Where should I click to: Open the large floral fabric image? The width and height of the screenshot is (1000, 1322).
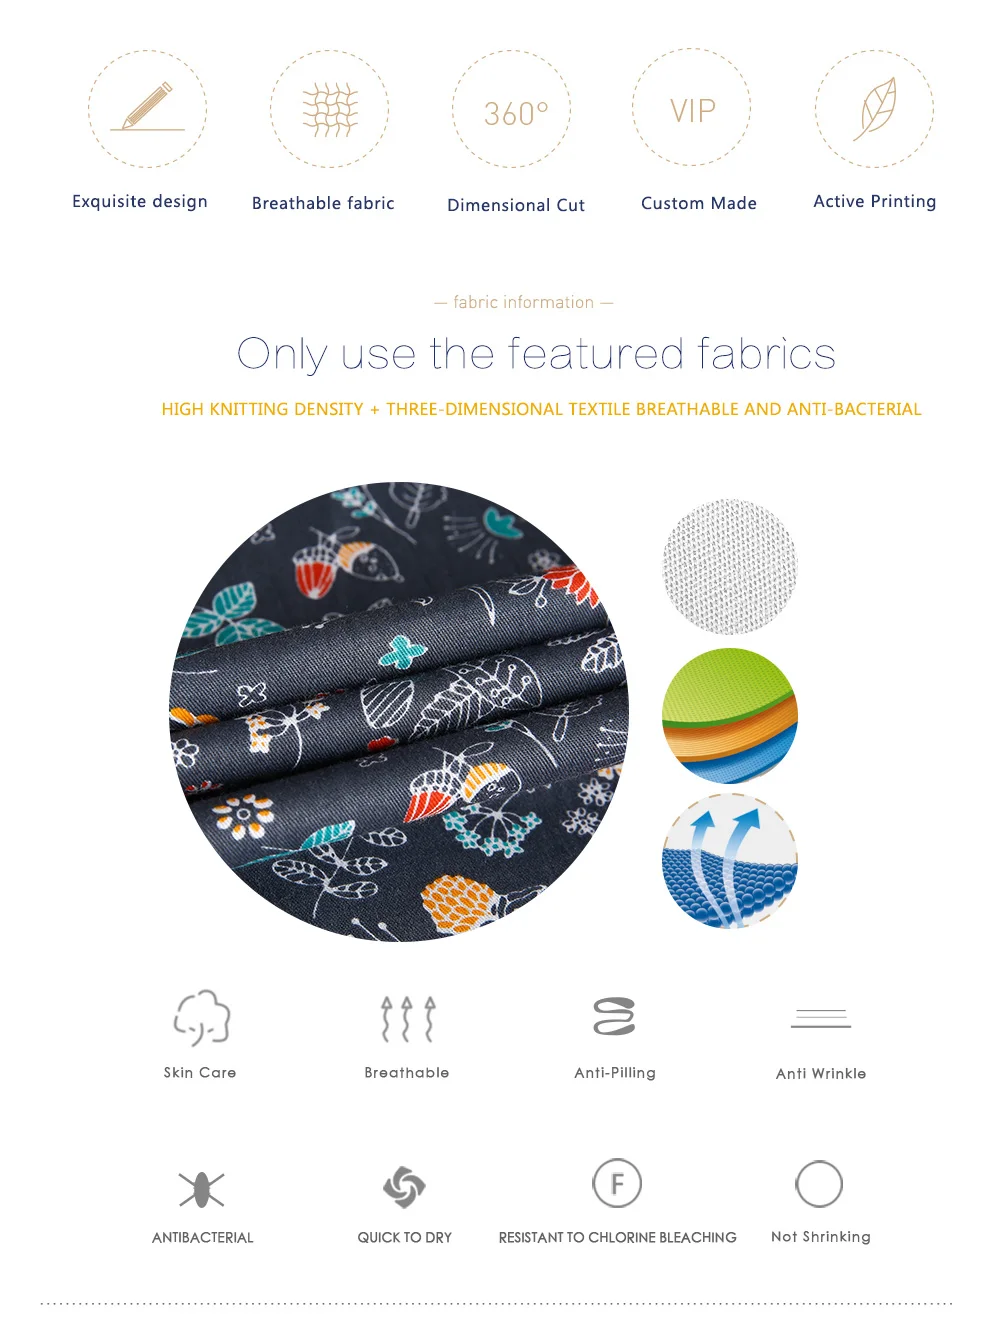coord(399,712)
